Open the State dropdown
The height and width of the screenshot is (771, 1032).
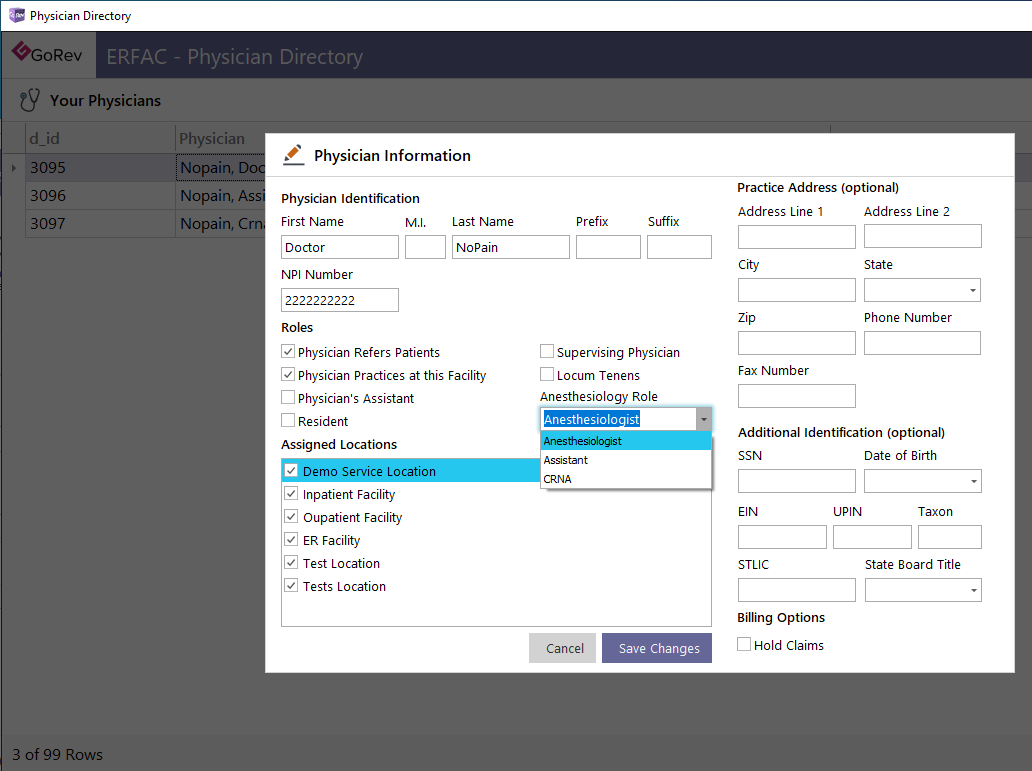coord(972,290)
